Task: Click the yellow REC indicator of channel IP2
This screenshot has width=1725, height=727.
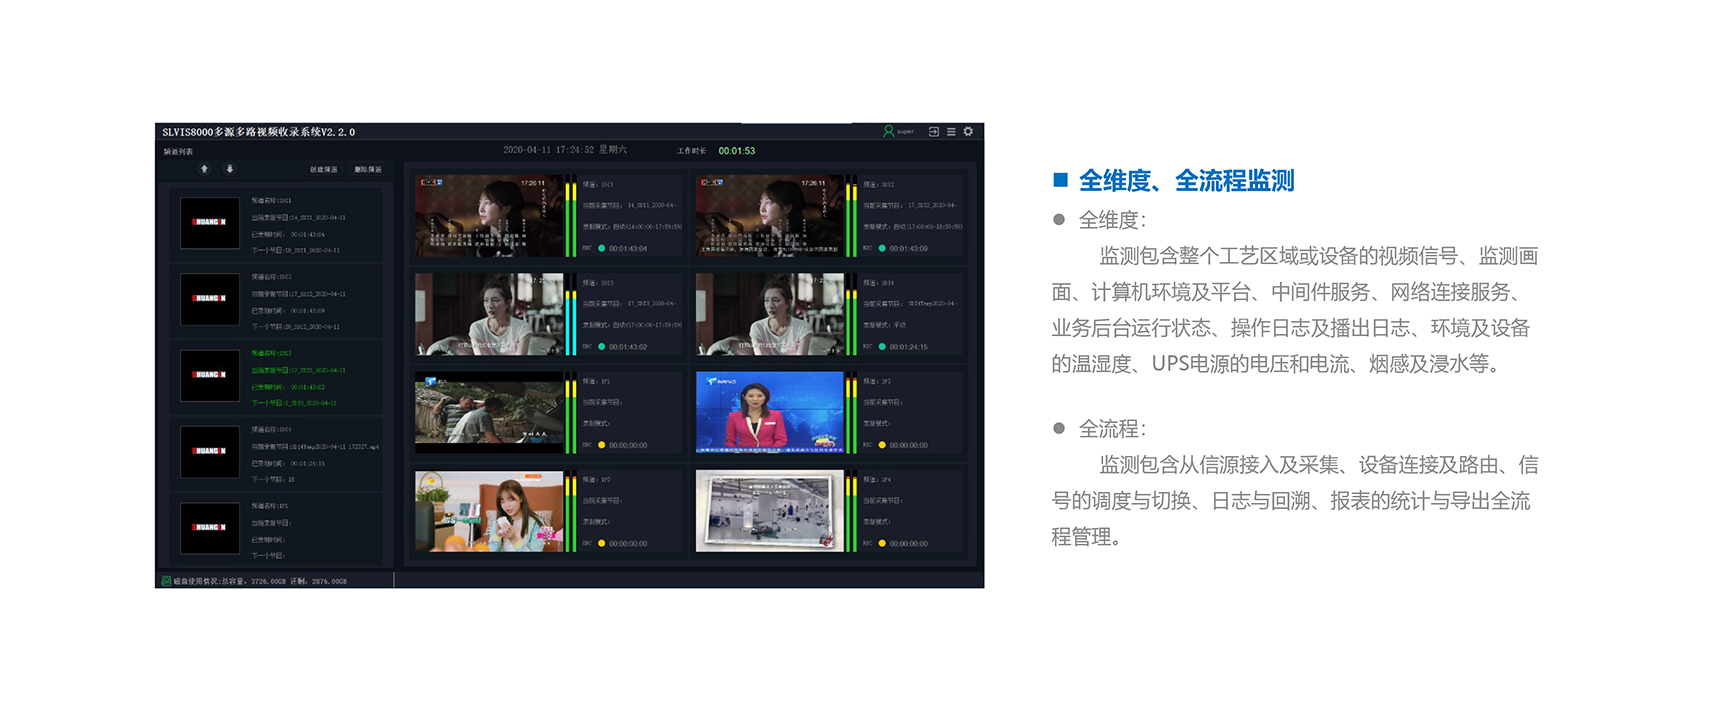Action: [882, 445]
